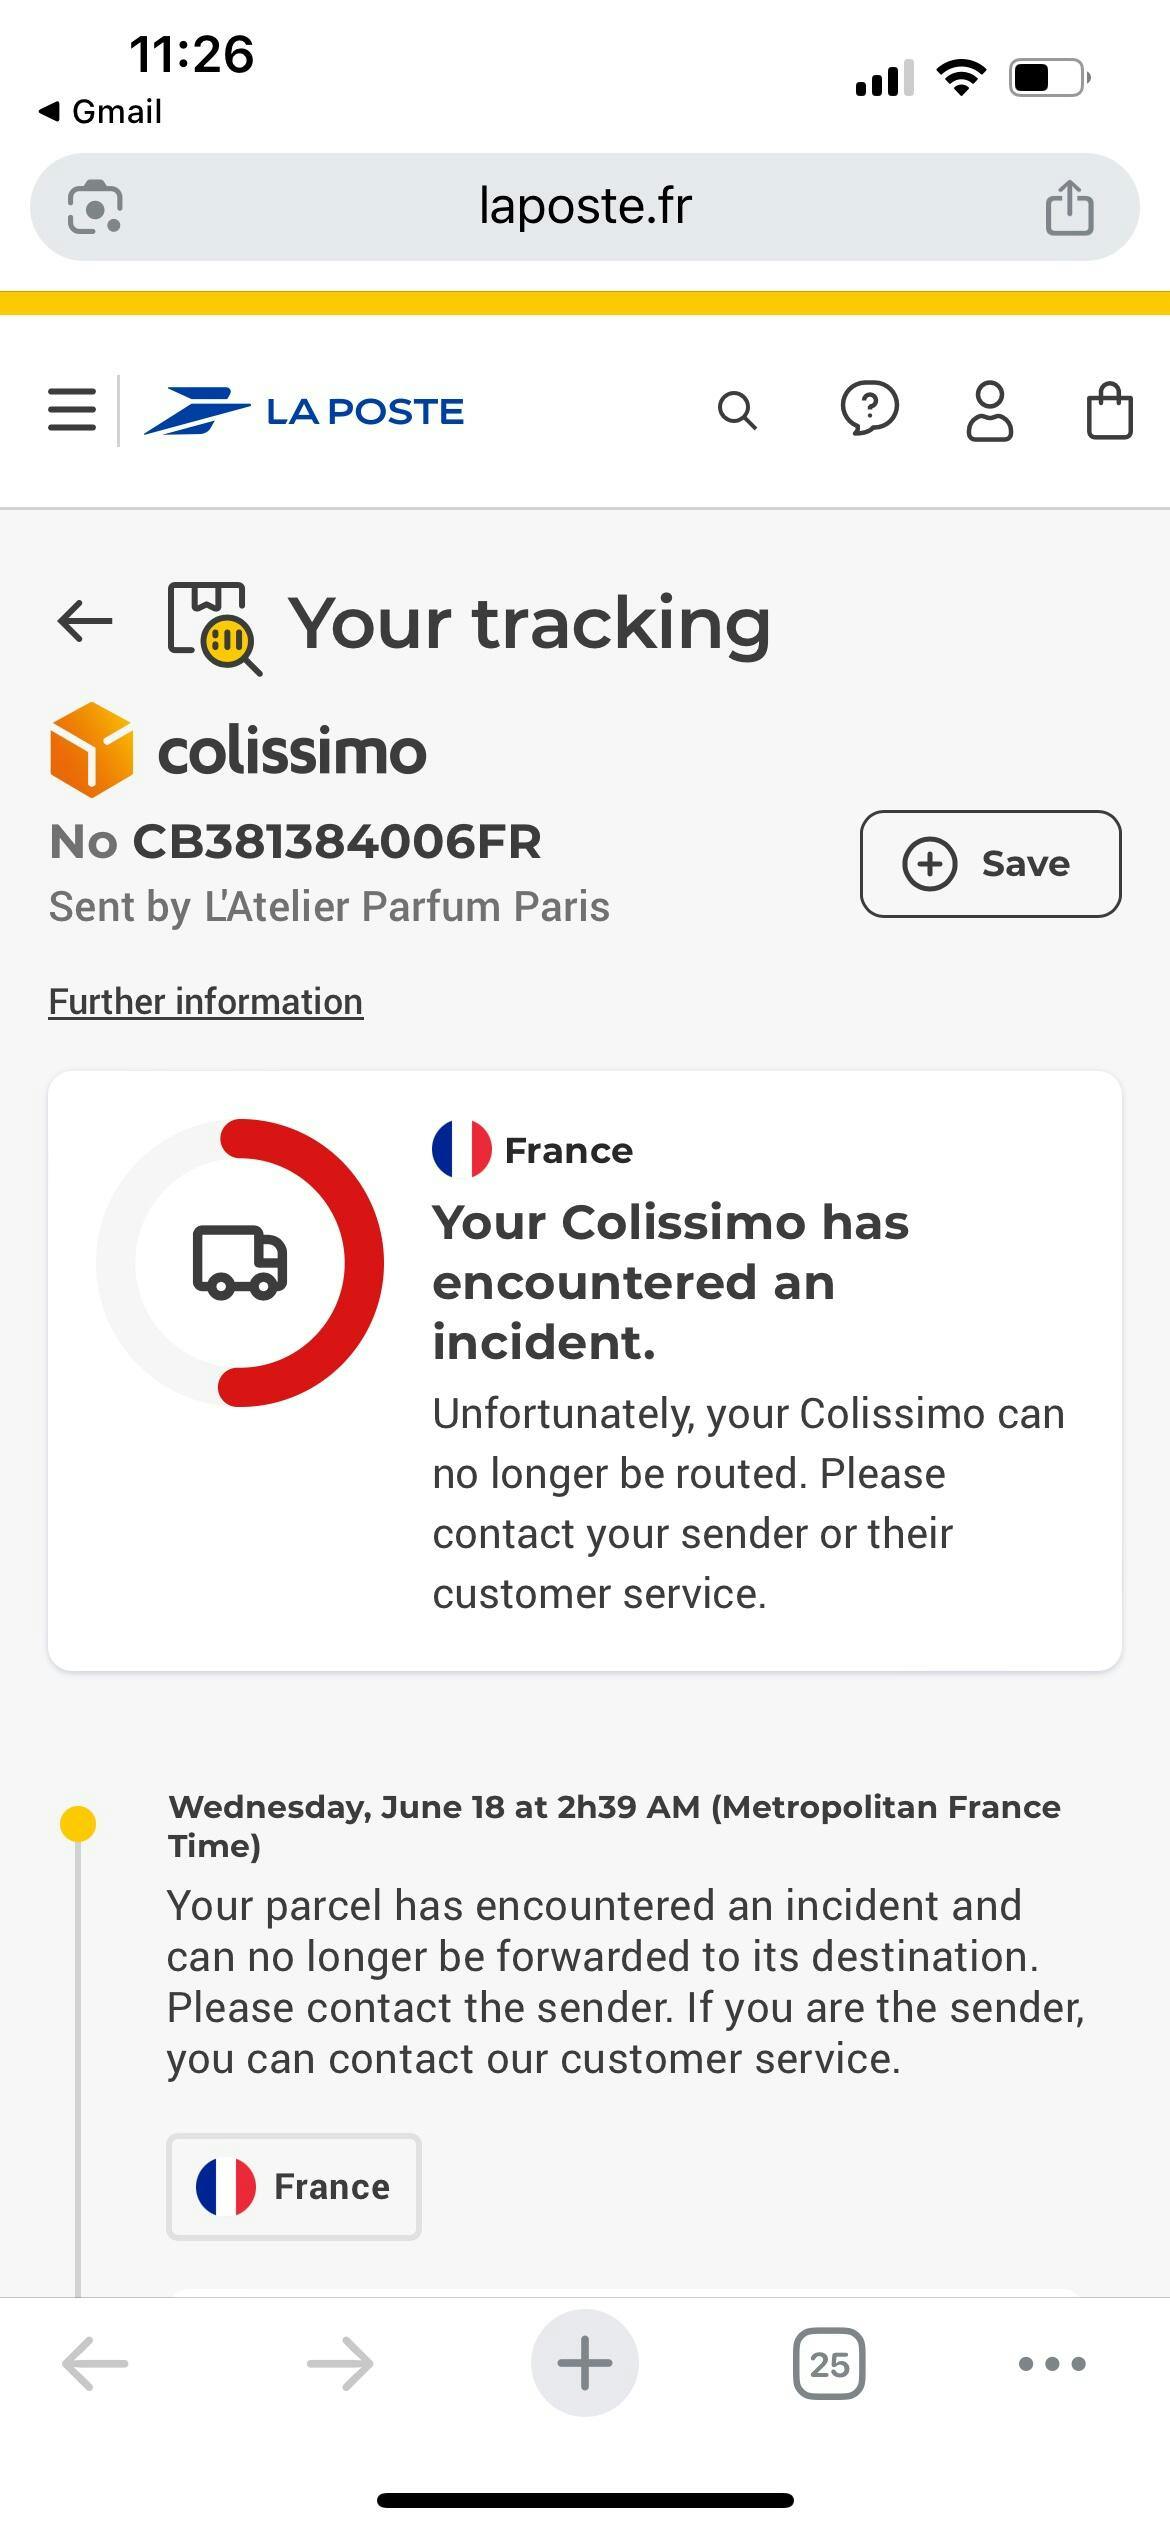This screenshot has width=1170, height=2532.
Task: Select the June 18 yellow timeline marker
Action: tap(78, 1823)
